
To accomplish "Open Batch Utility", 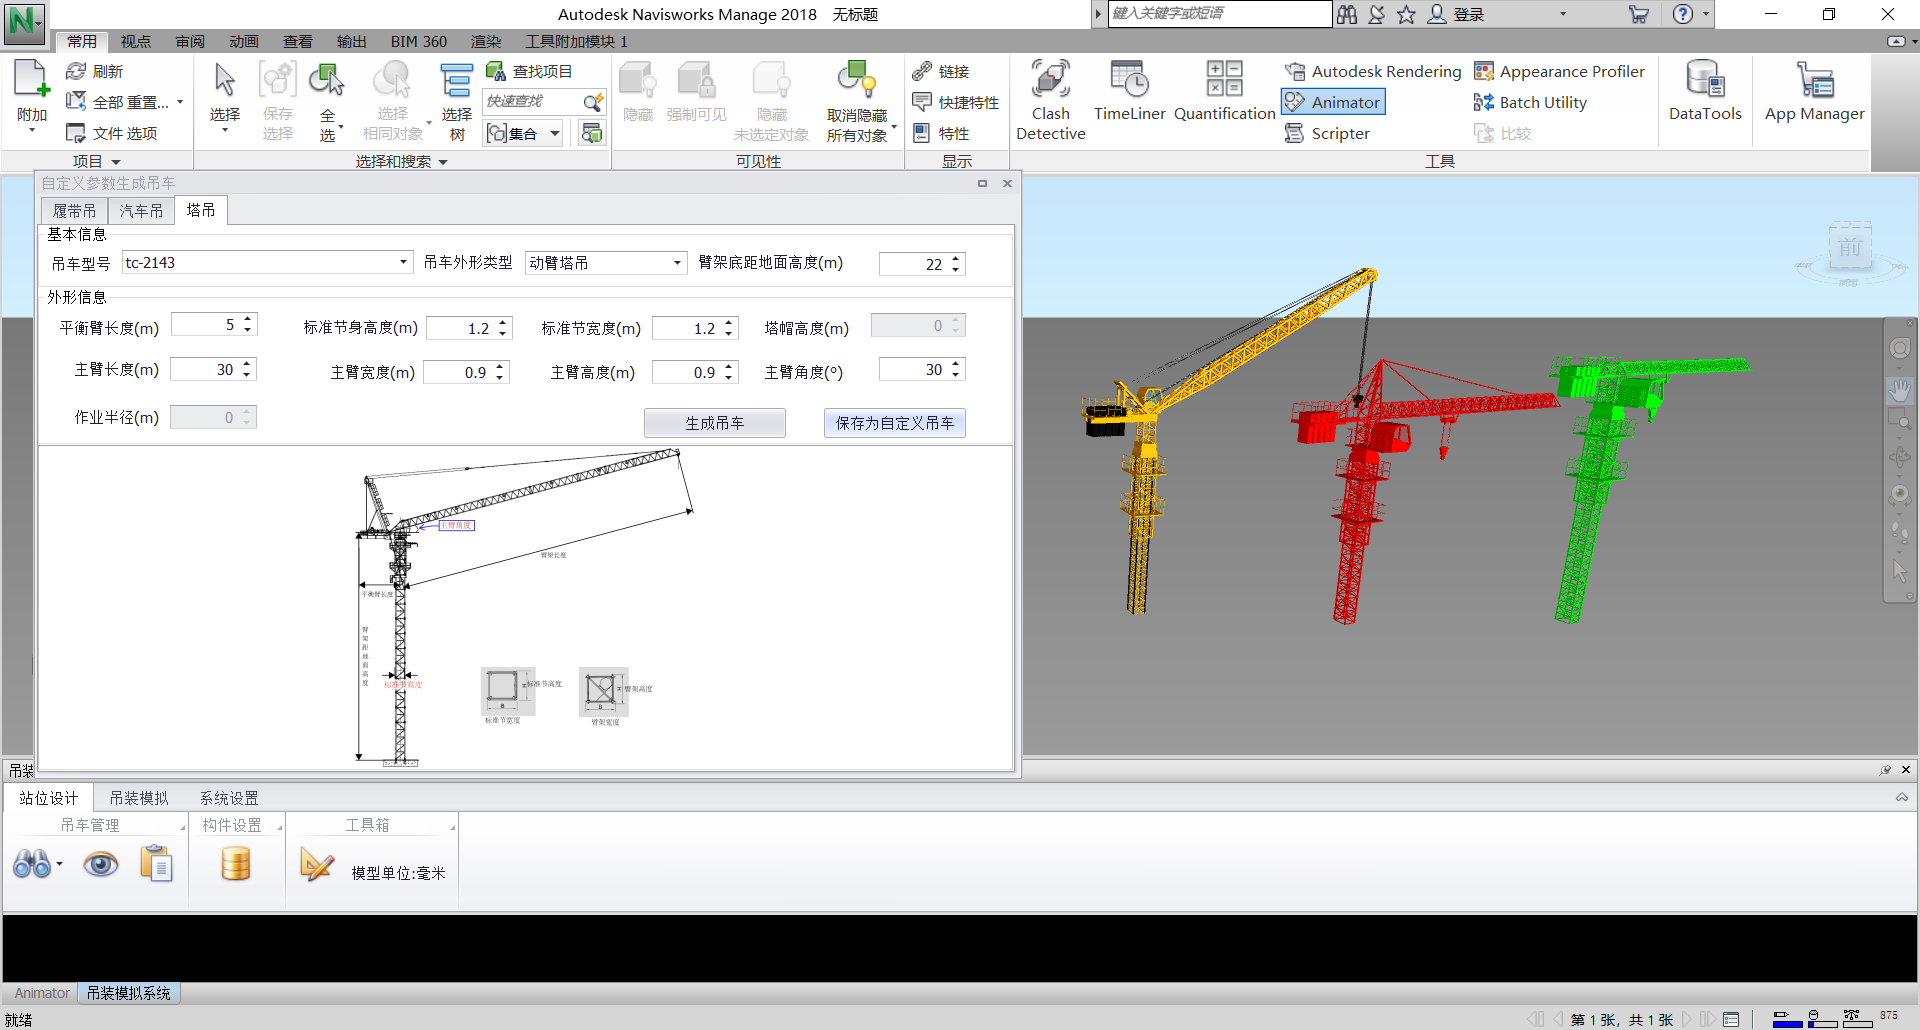I will 1530,102.
